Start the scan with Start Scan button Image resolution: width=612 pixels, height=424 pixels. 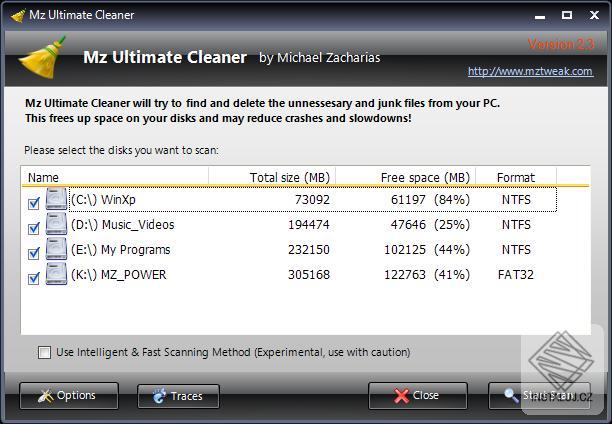[x=539, y=395]
